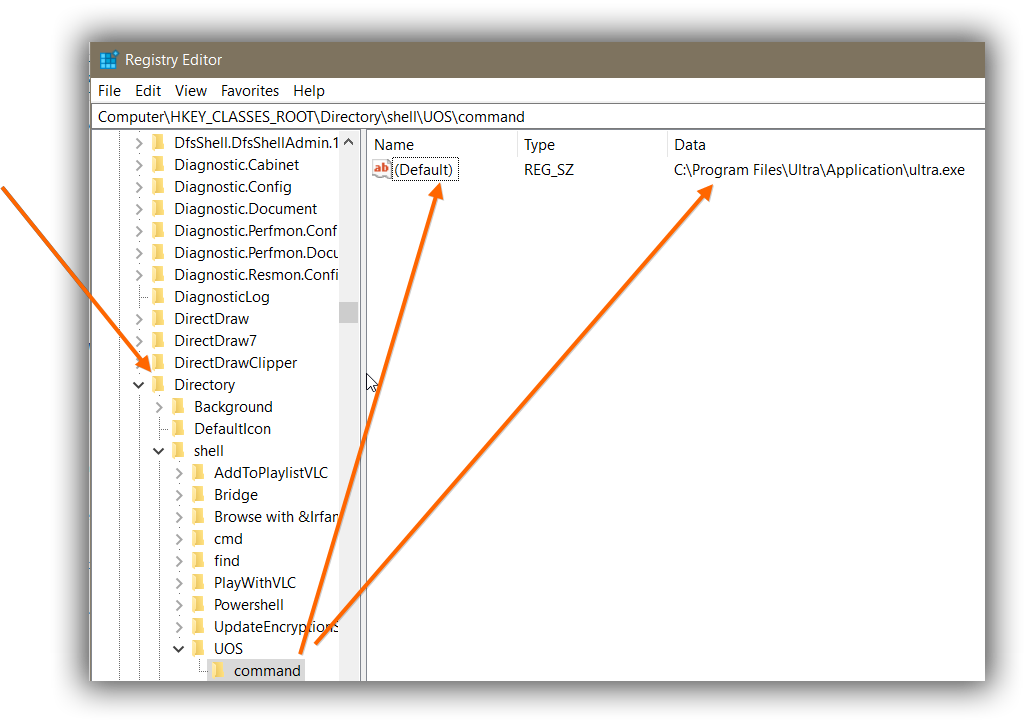Expand the Powershell key

coord(179,605)
